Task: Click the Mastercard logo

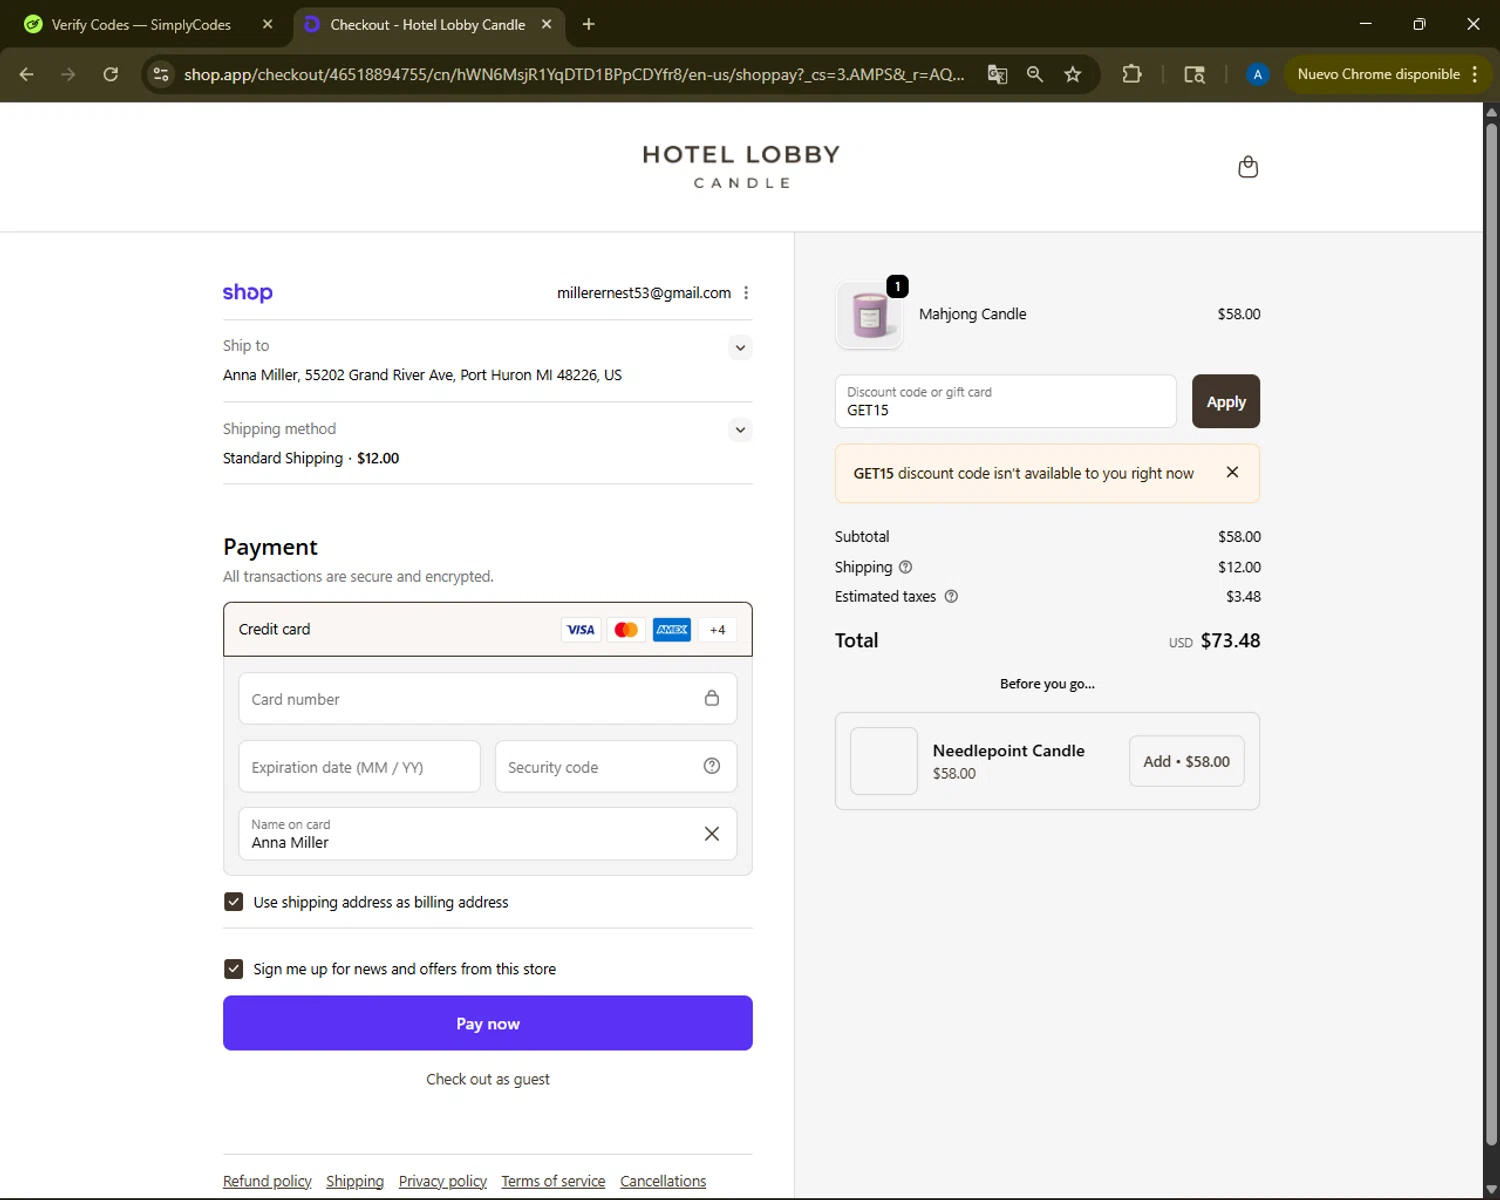Action: click(x=626, y=629)
